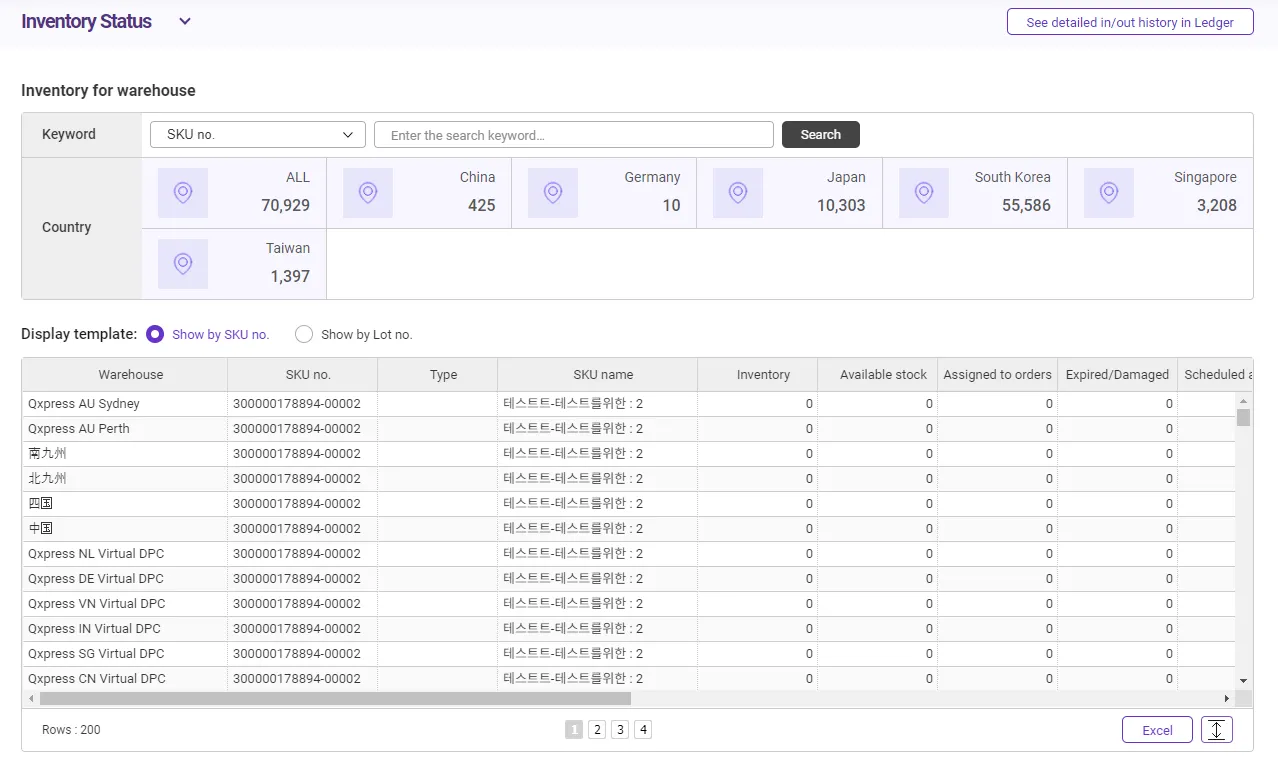Click the Taiwan location pin icon
The height and width of the screenshot is (771, 1278).
click(183, 264)
